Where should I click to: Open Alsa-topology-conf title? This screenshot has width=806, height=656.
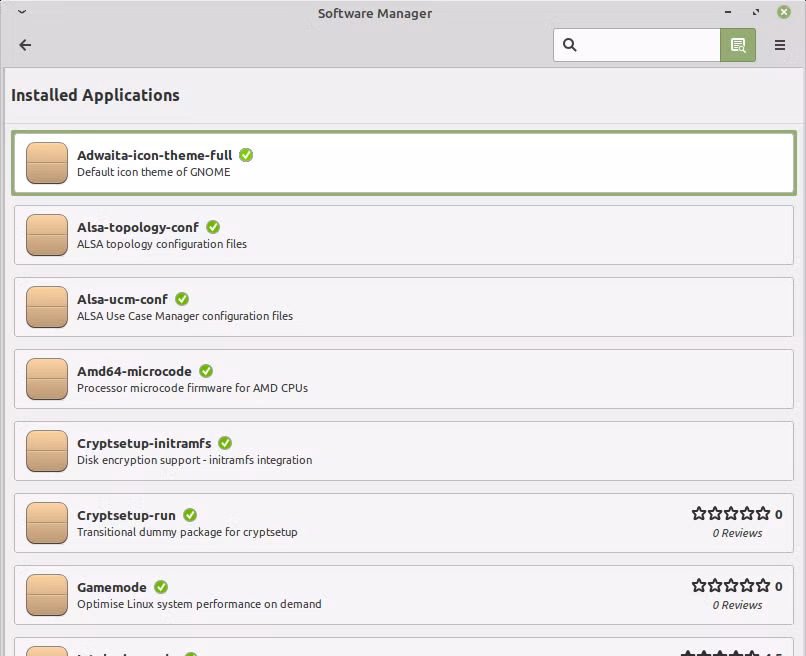pyautogui.click(x=138, y=227)
